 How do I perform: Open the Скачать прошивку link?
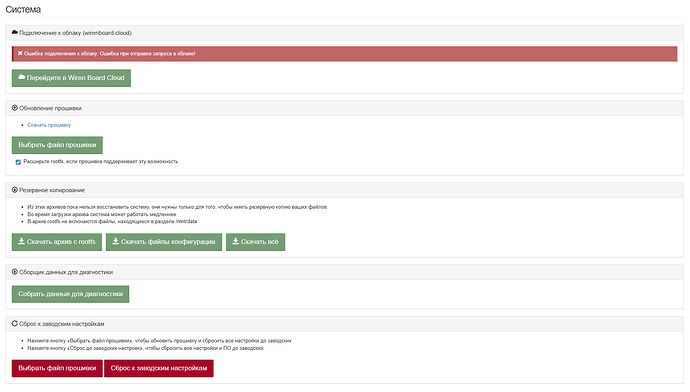point(49,125)
